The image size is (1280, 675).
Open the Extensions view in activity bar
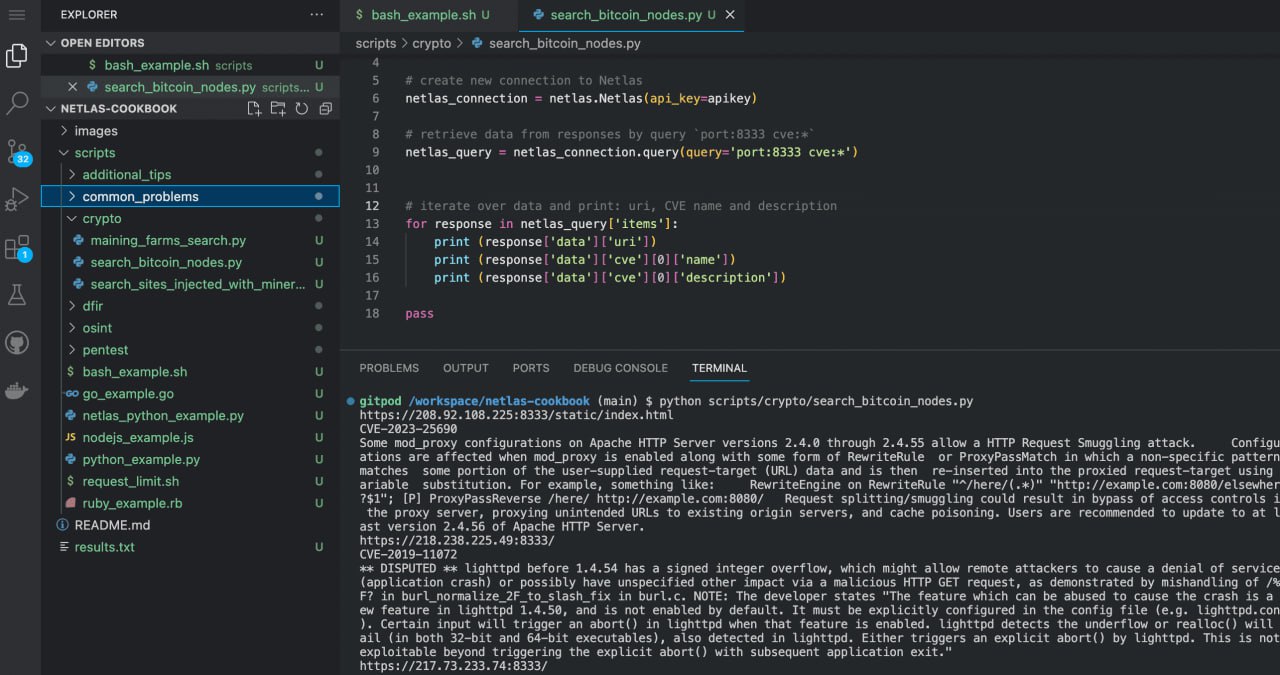pos(17,247)
